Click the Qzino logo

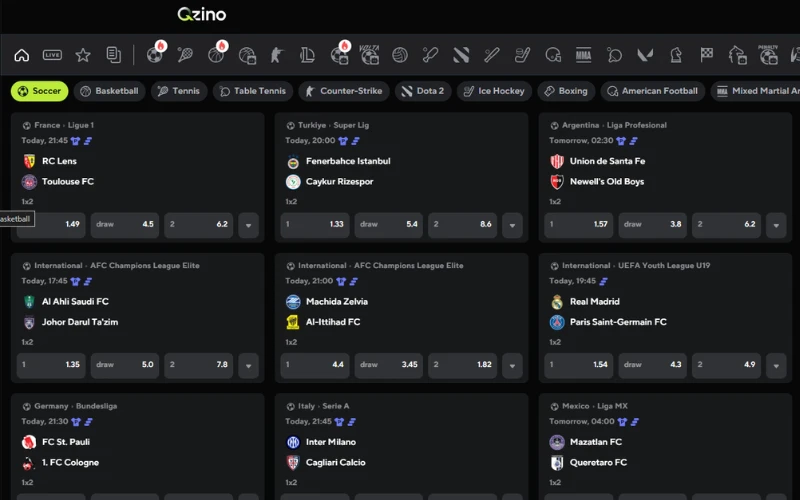(x=202, y=14)
